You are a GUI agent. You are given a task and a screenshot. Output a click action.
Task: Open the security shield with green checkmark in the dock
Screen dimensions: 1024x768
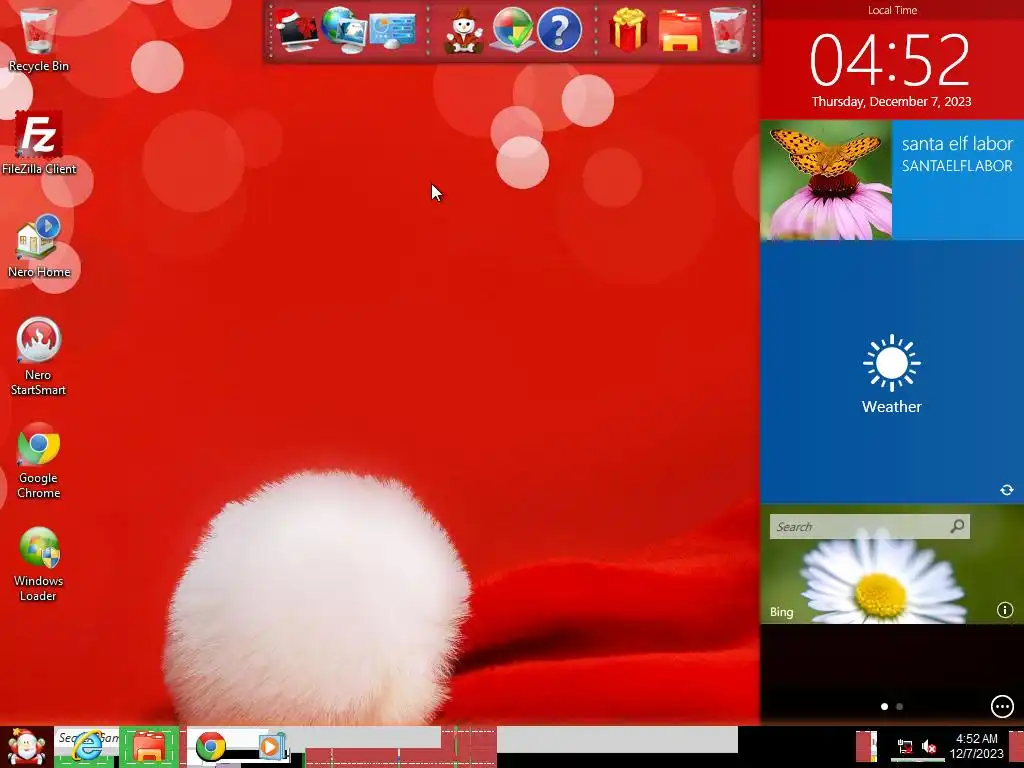(511, 29)
